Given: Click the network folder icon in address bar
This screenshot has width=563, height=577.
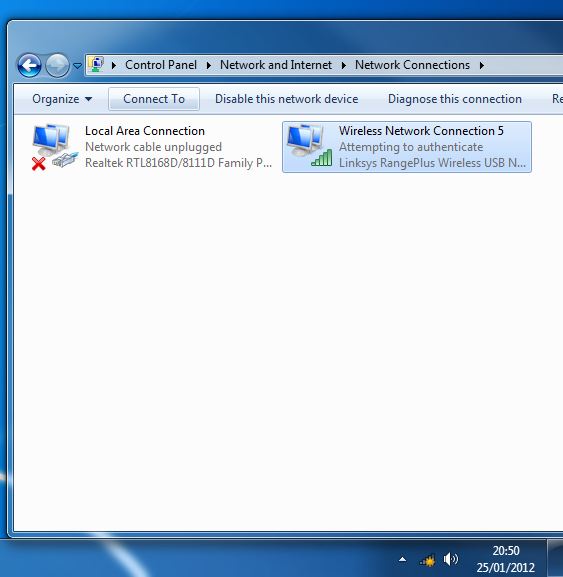Looking at the screenshot, I should point(97,65).
